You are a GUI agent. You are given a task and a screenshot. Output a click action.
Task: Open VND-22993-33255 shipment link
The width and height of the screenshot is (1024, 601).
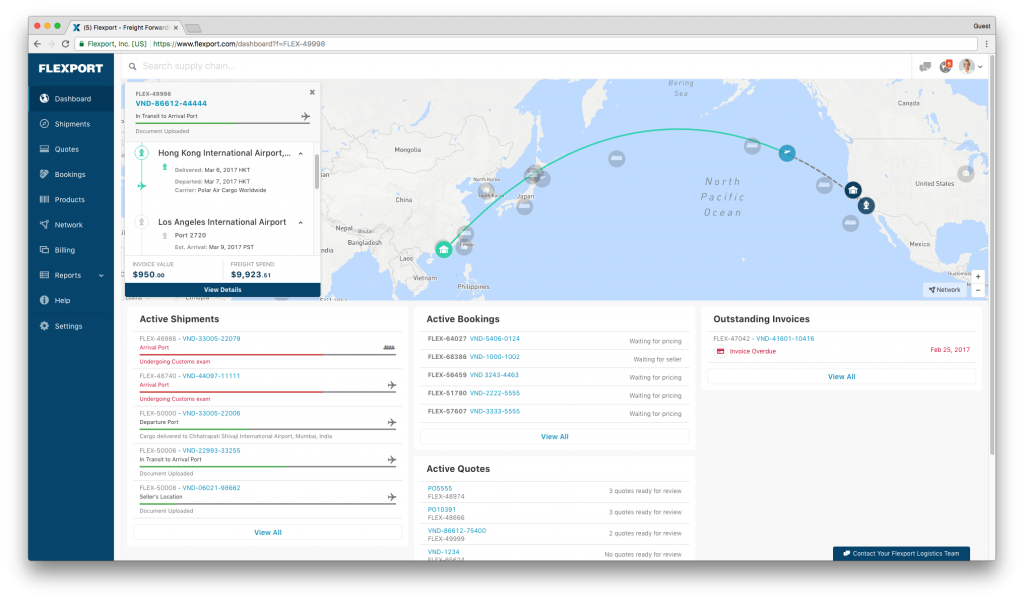click(x=211, y=451)
